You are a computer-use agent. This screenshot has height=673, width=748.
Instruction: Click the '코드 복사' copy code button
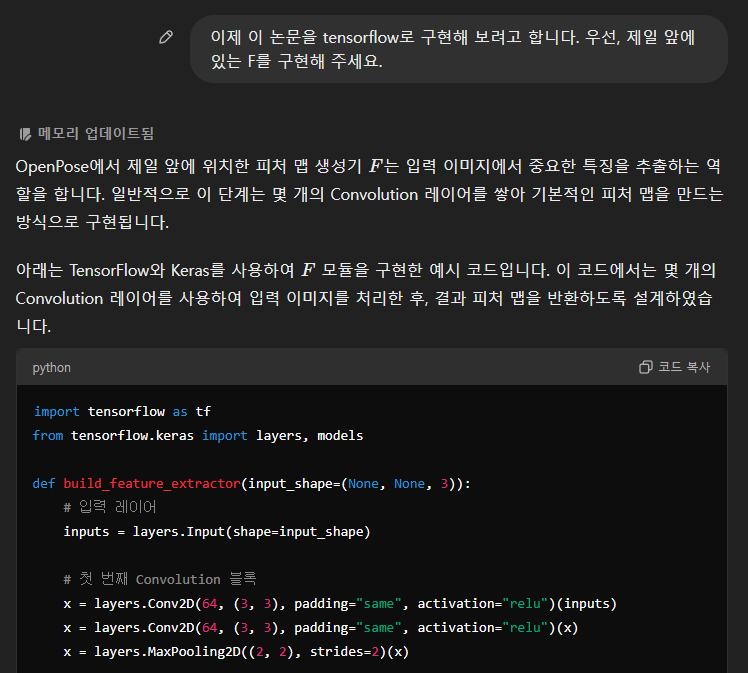pos(675,367)
